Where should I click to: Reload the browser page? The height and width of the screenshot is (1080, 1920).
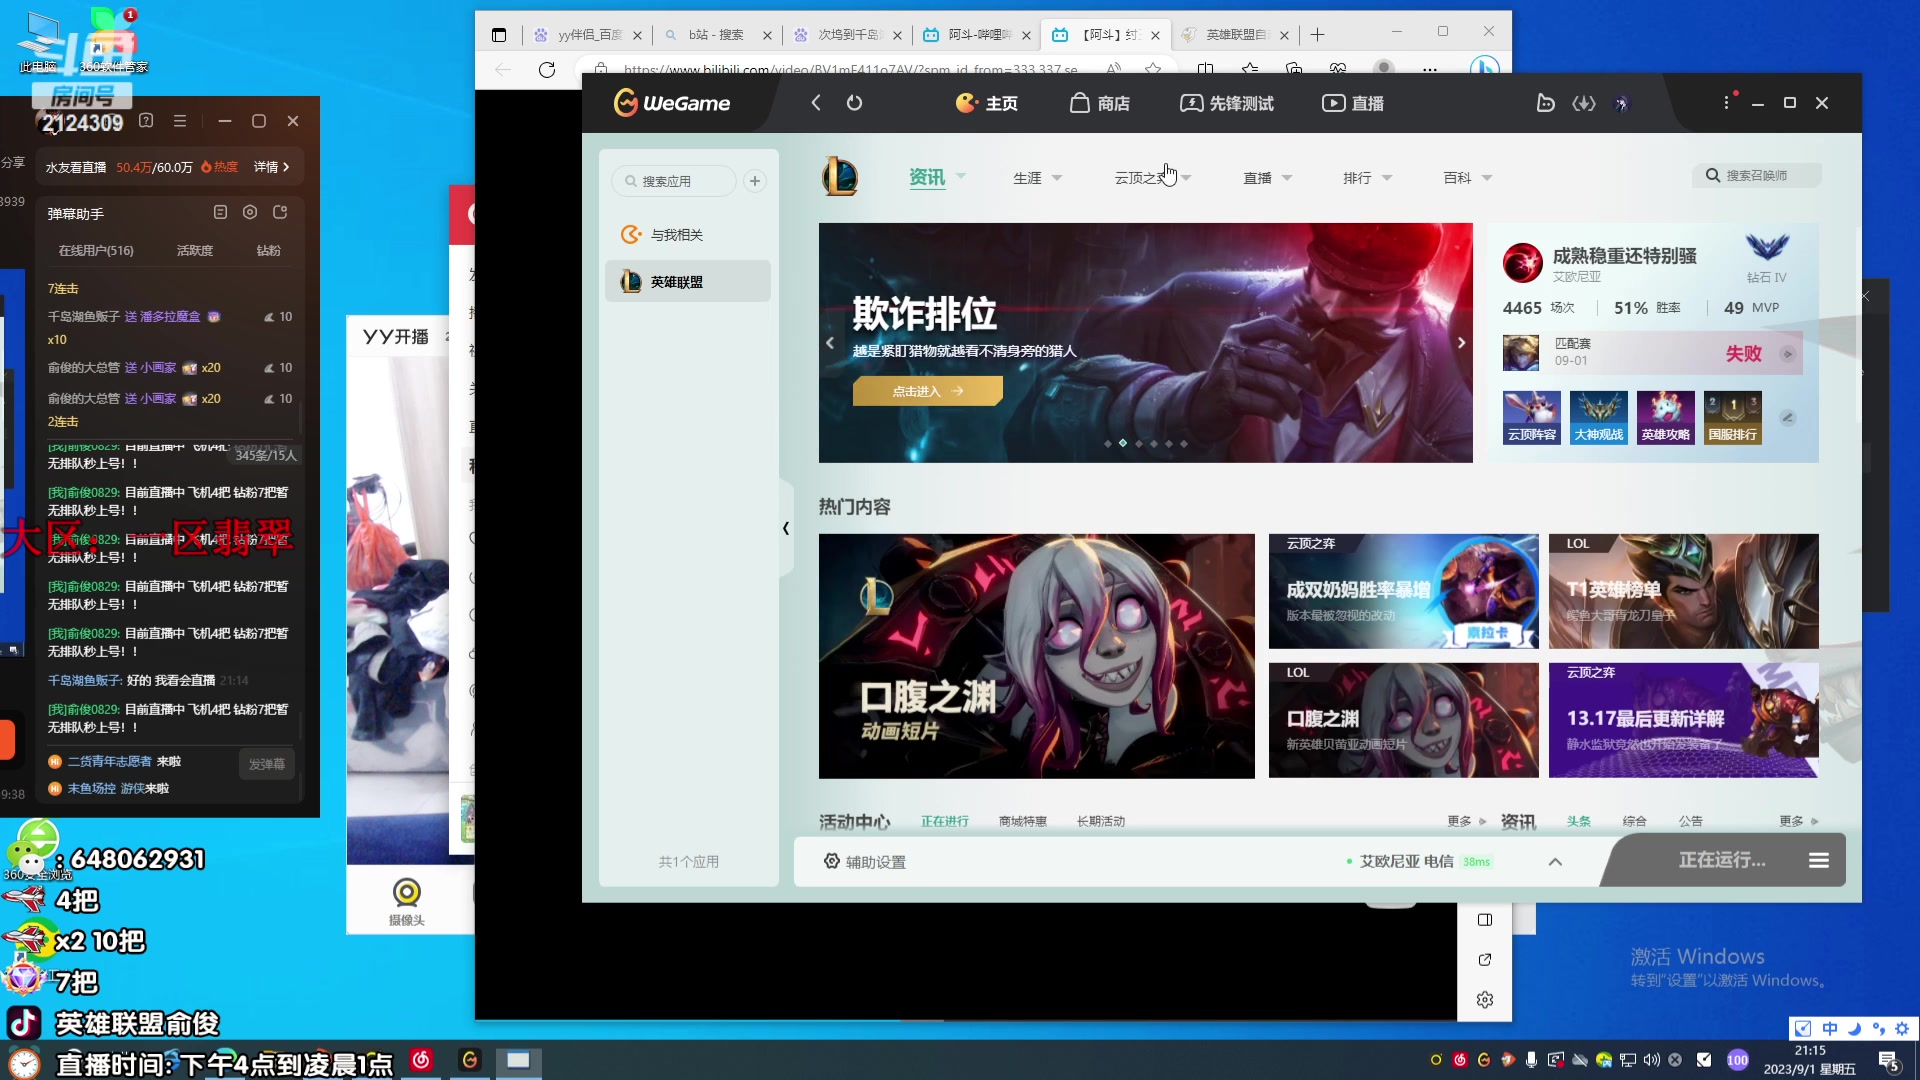[546, 69]
